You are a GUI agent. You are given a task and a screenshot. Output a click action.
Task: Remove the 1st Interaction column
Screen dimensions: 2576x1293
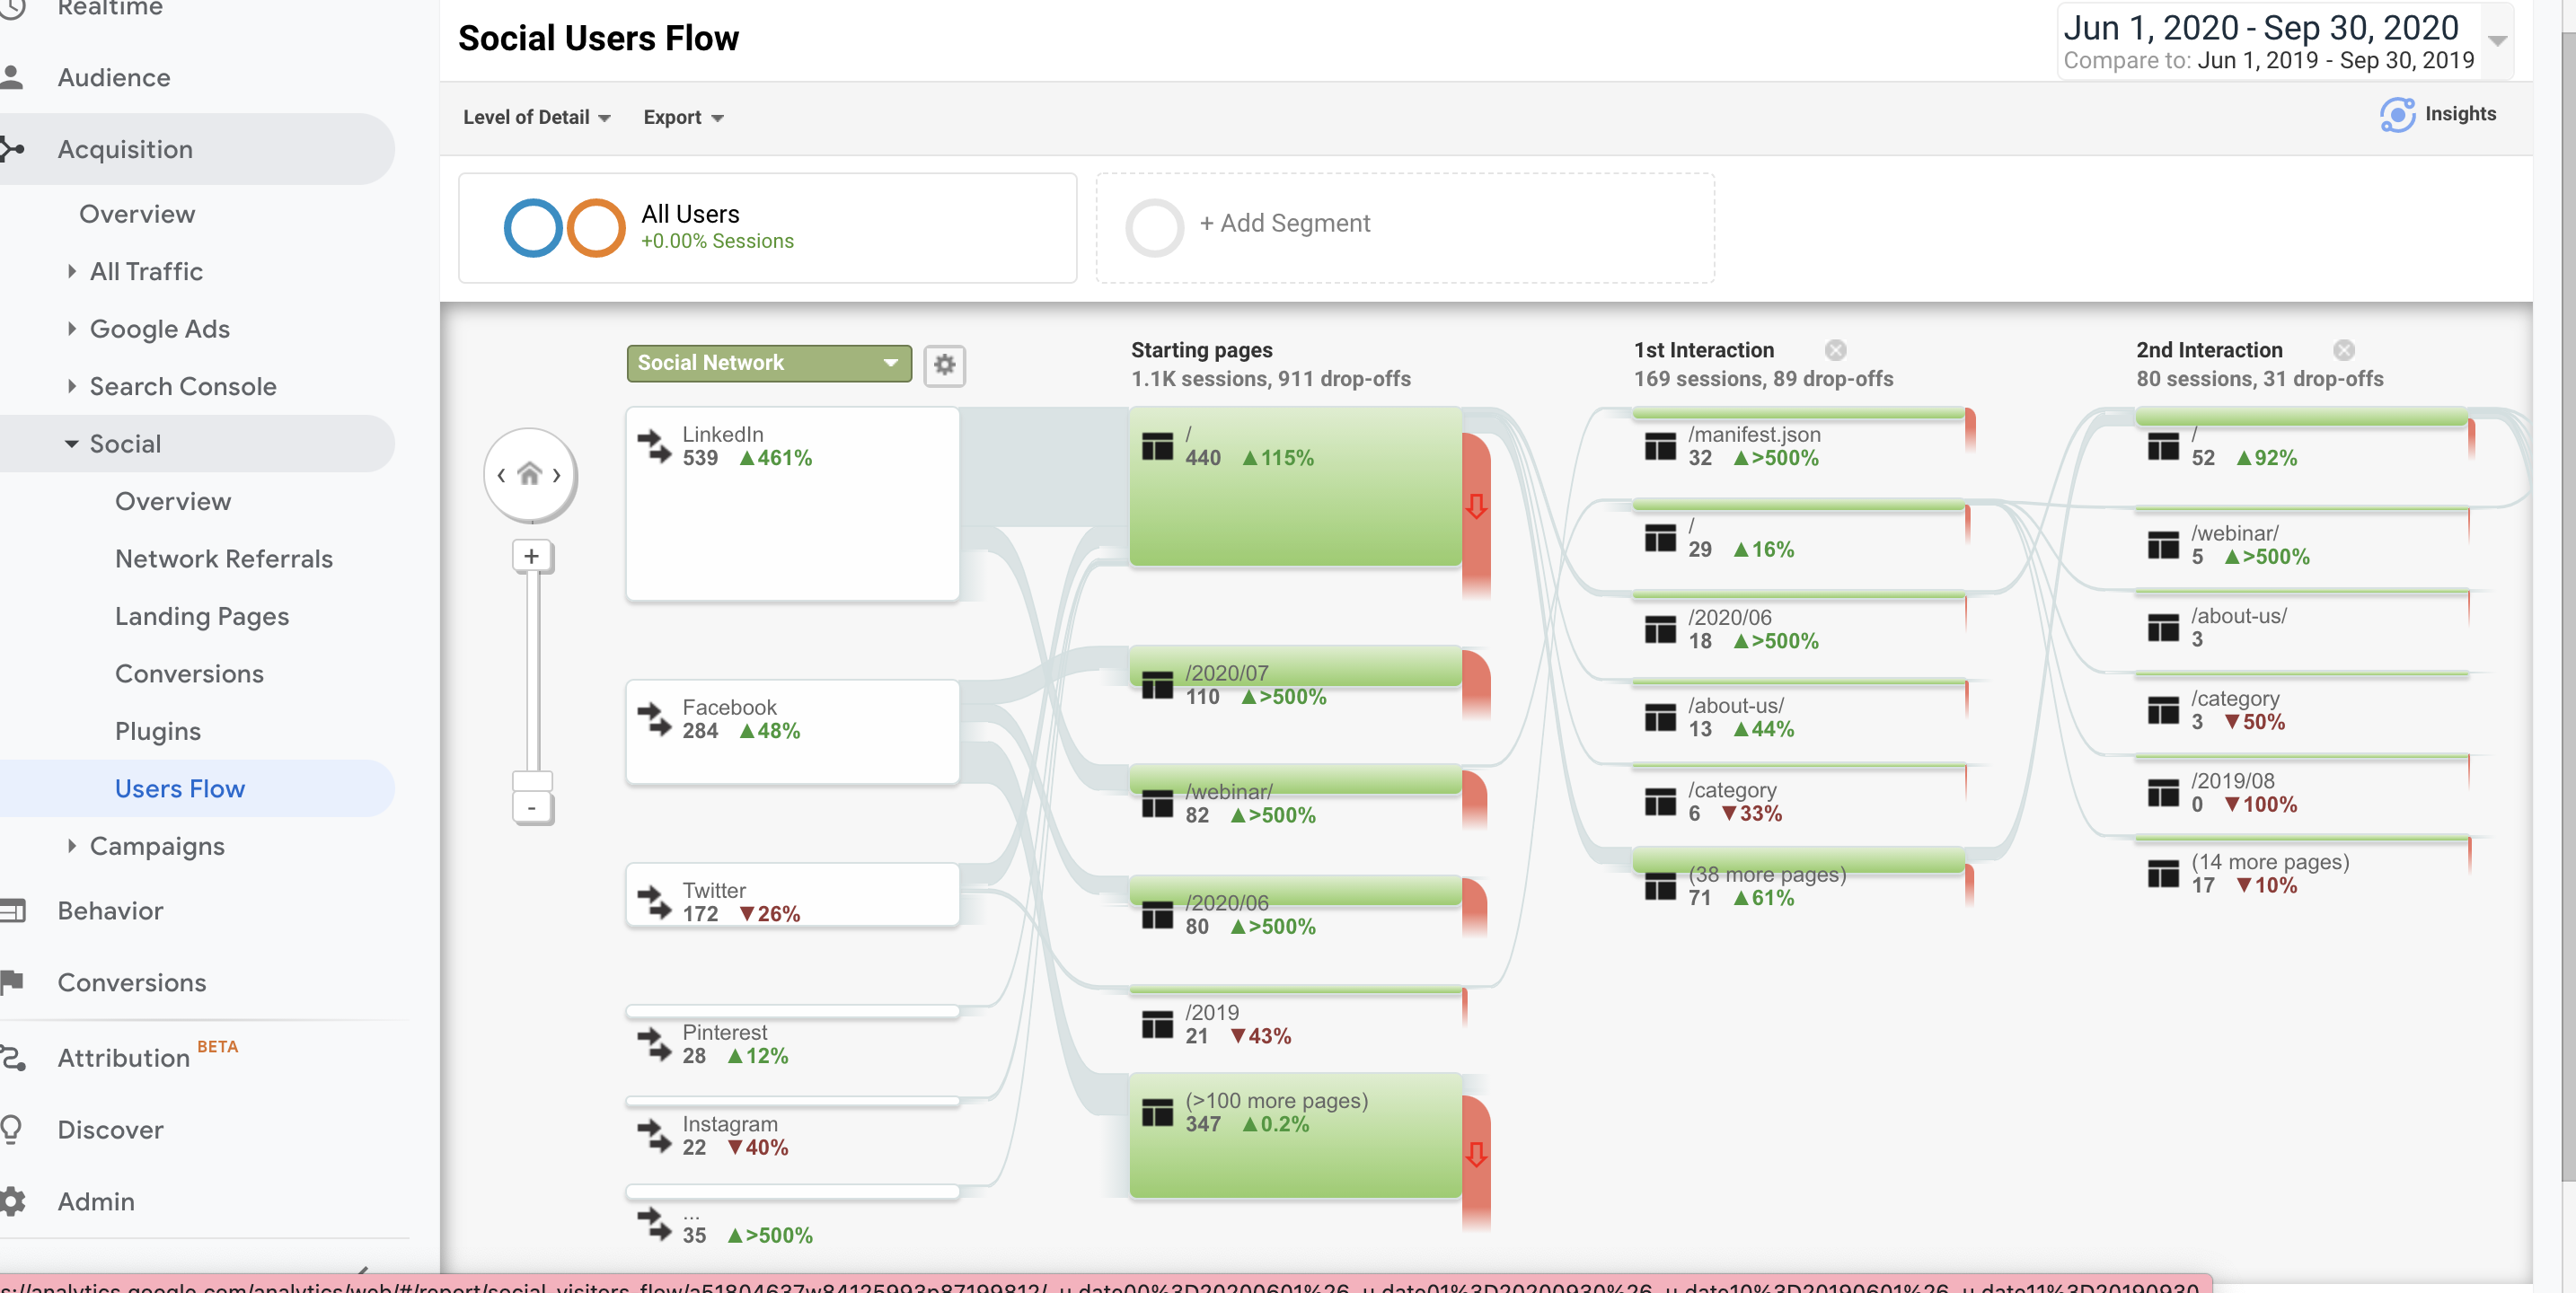[1835, 350]
